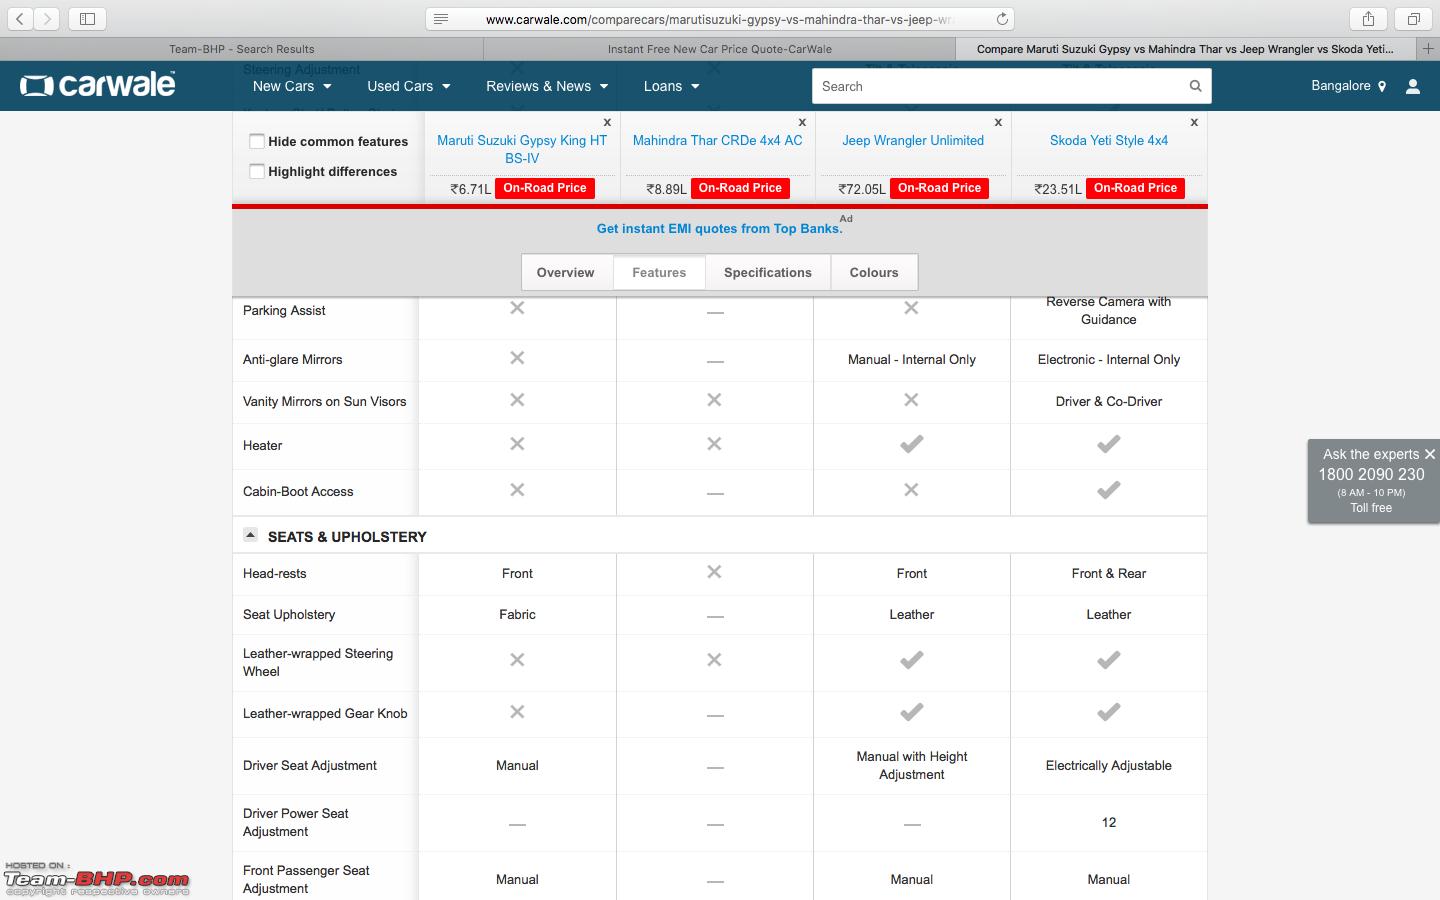Open the user profile icon
The height and width of the screenshot is (900, 1440).
tap(1413, 87)
